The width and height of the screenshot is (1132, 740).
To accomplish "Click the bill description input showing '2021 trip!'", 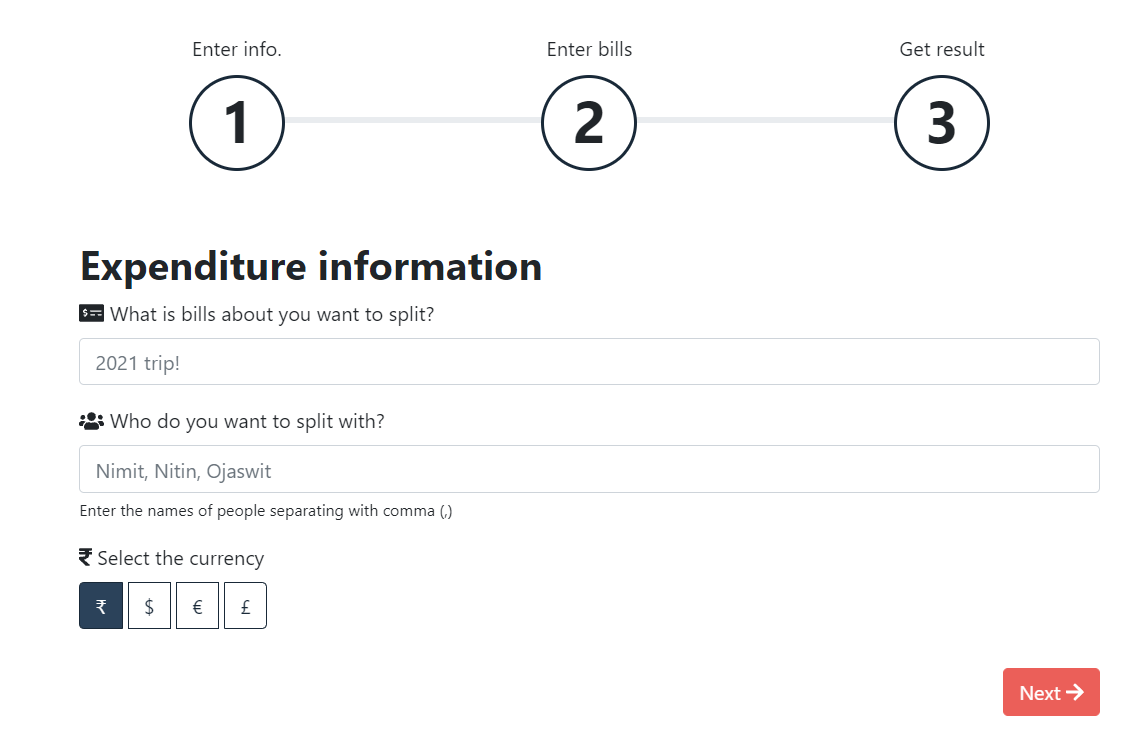I will (x=588, y=361).
